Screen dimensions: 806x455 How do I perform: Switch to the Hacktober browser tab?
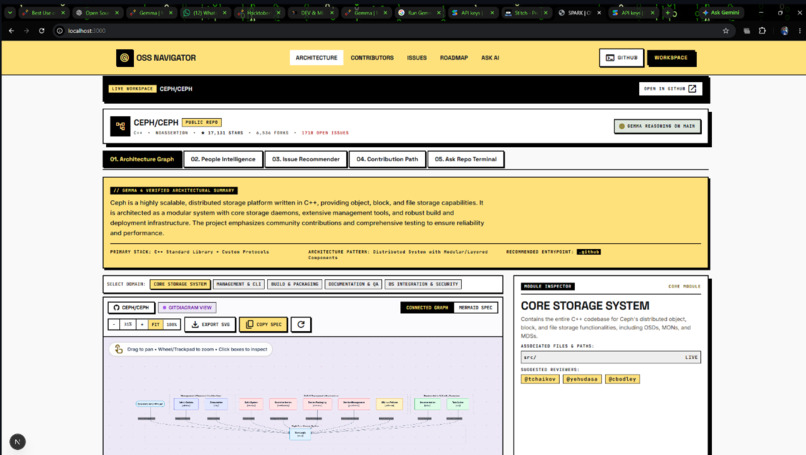pyautogui.click(x=259, y=12)
